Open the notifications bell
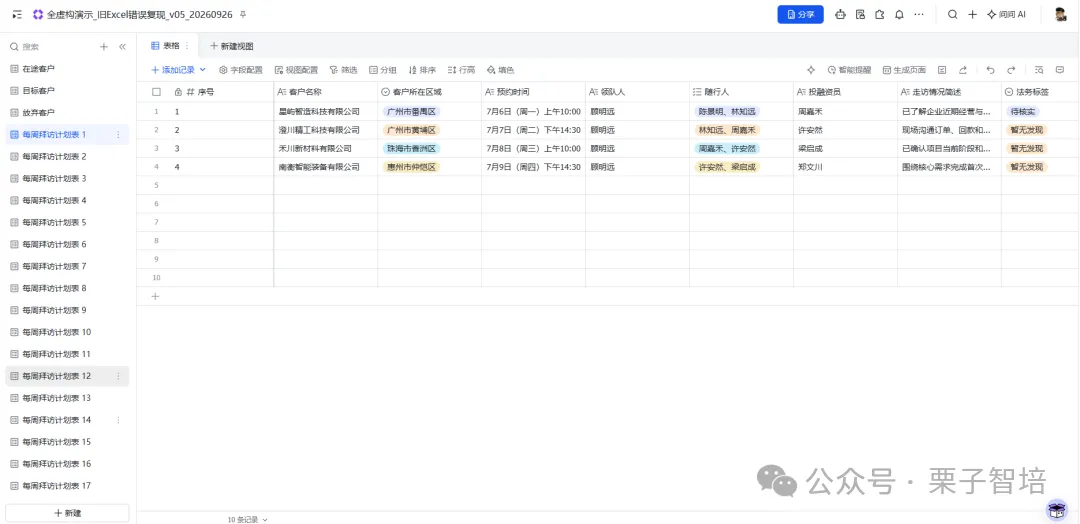The width and height of the screenshot is (1080, 524). pos(899,14)
